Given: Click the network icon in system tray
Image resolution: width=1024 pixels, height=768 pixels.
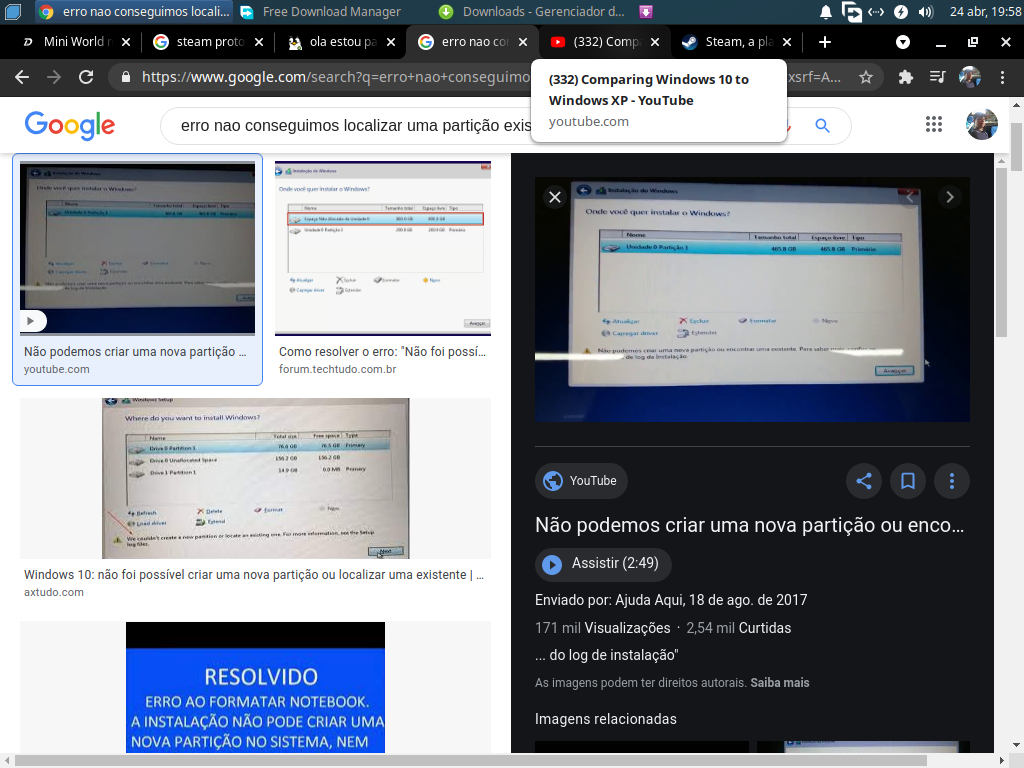Looking at the screenshot, I should pyautogui.click(x=876, y=12).
